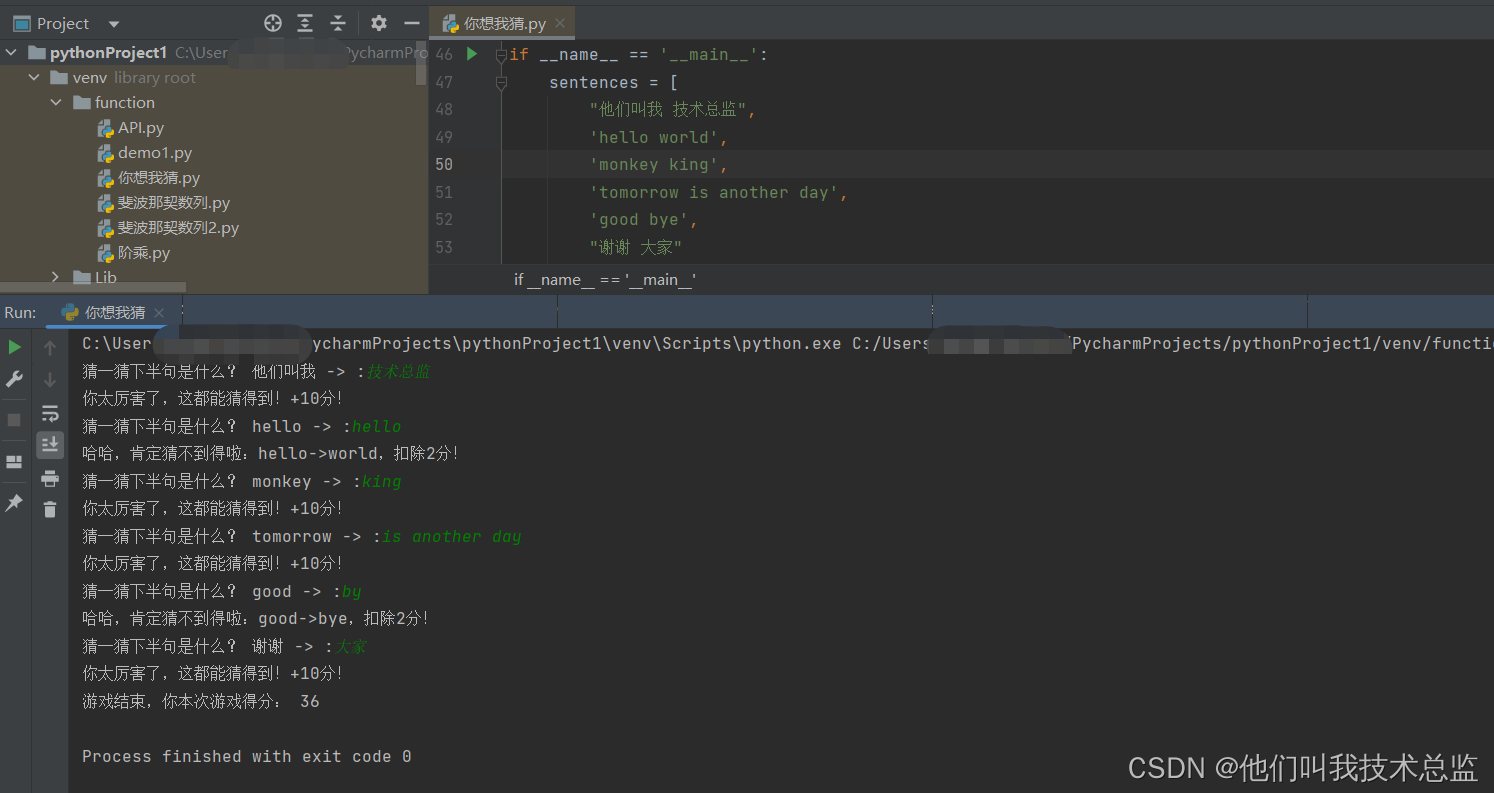This screenshot has height=793, width=1494.
Task: Click the final score line showing 36
Action: (x=201, y=702)
